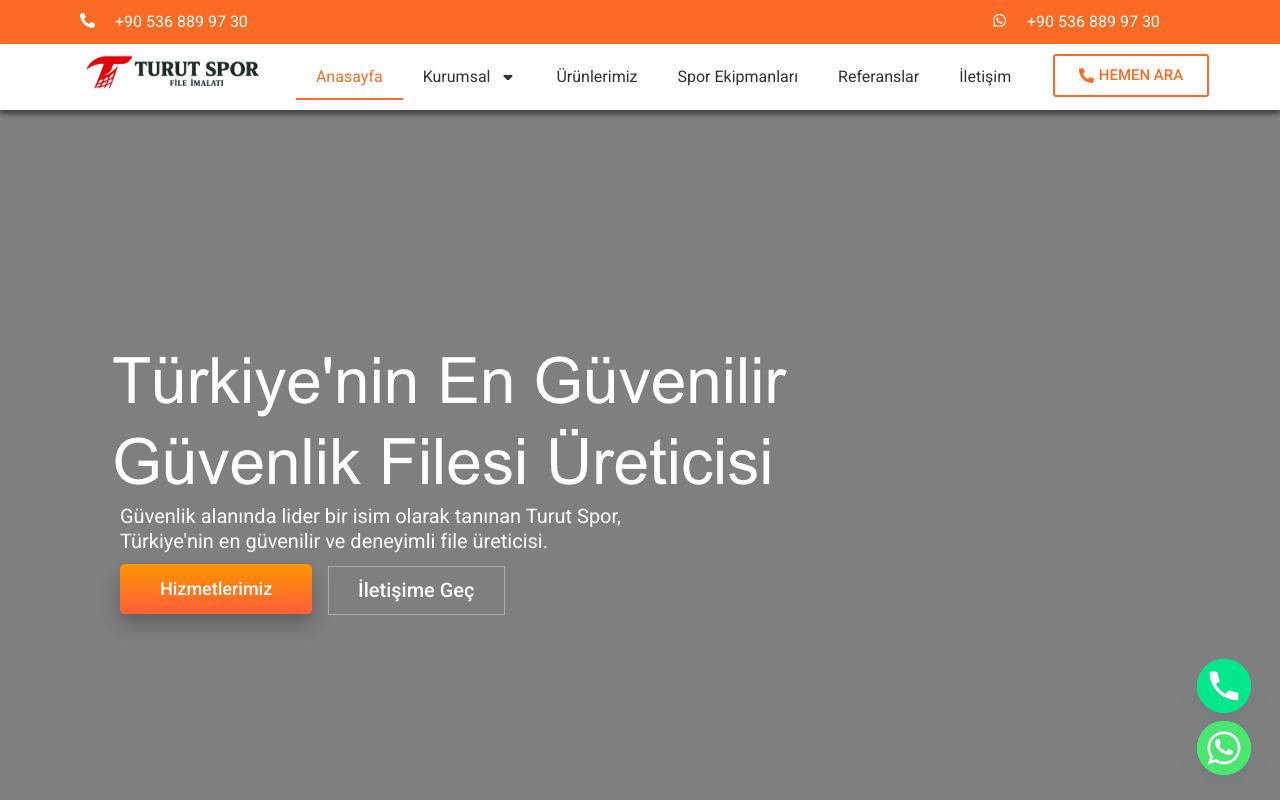Open Spor Ekipmanları page
Viewport: 1280px width, 800px height.
(738, 77)
